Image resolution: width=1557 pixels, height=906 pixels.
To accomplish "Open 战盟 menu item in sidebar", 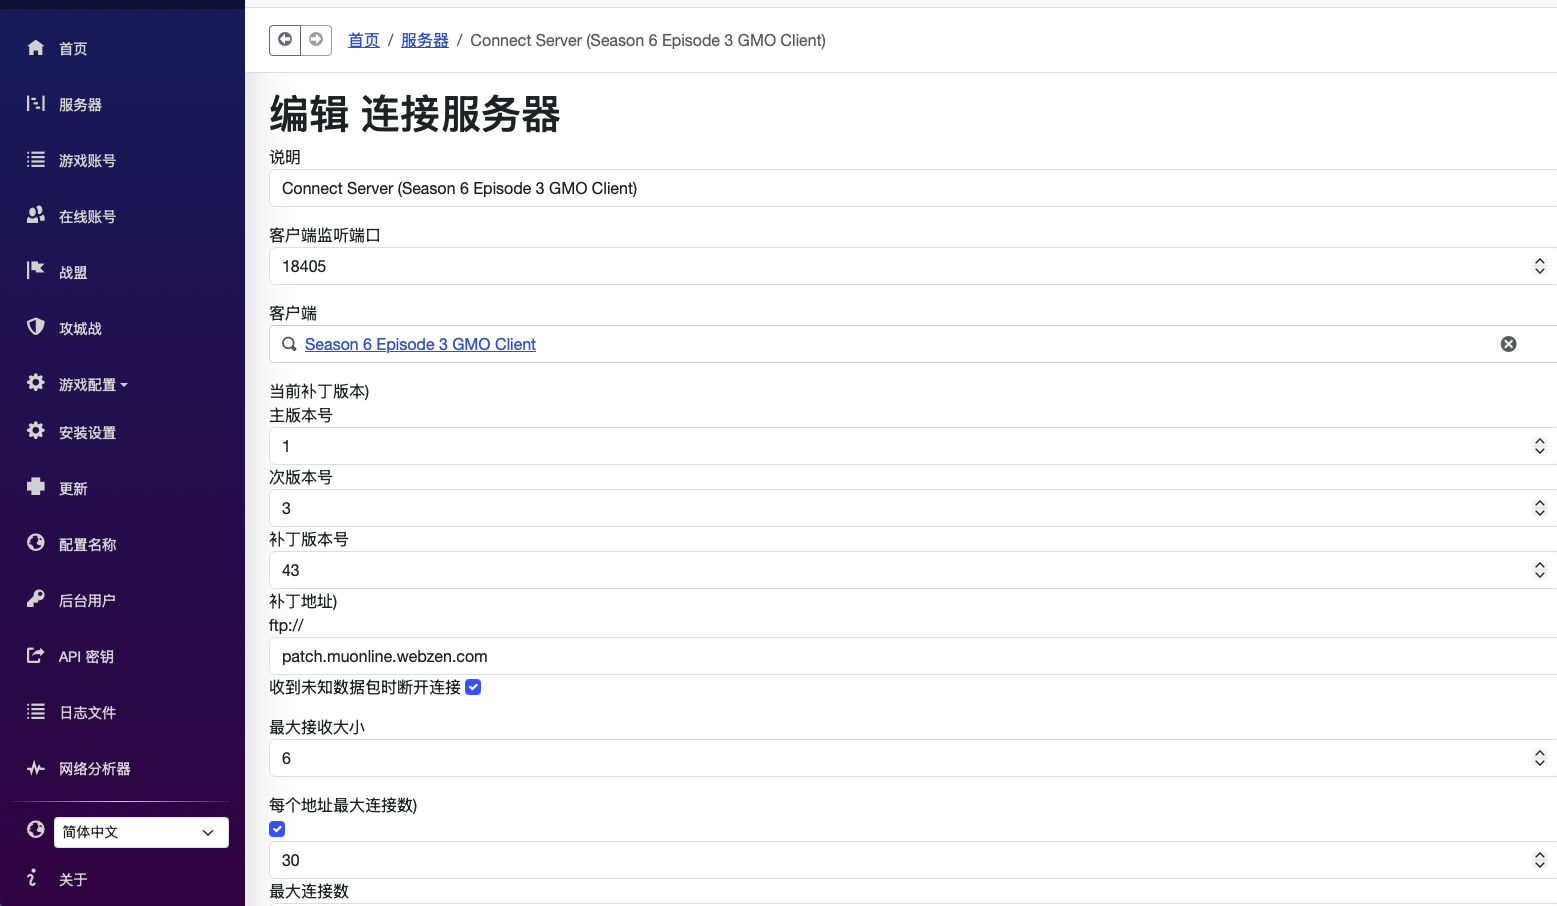I will point(73,272).
